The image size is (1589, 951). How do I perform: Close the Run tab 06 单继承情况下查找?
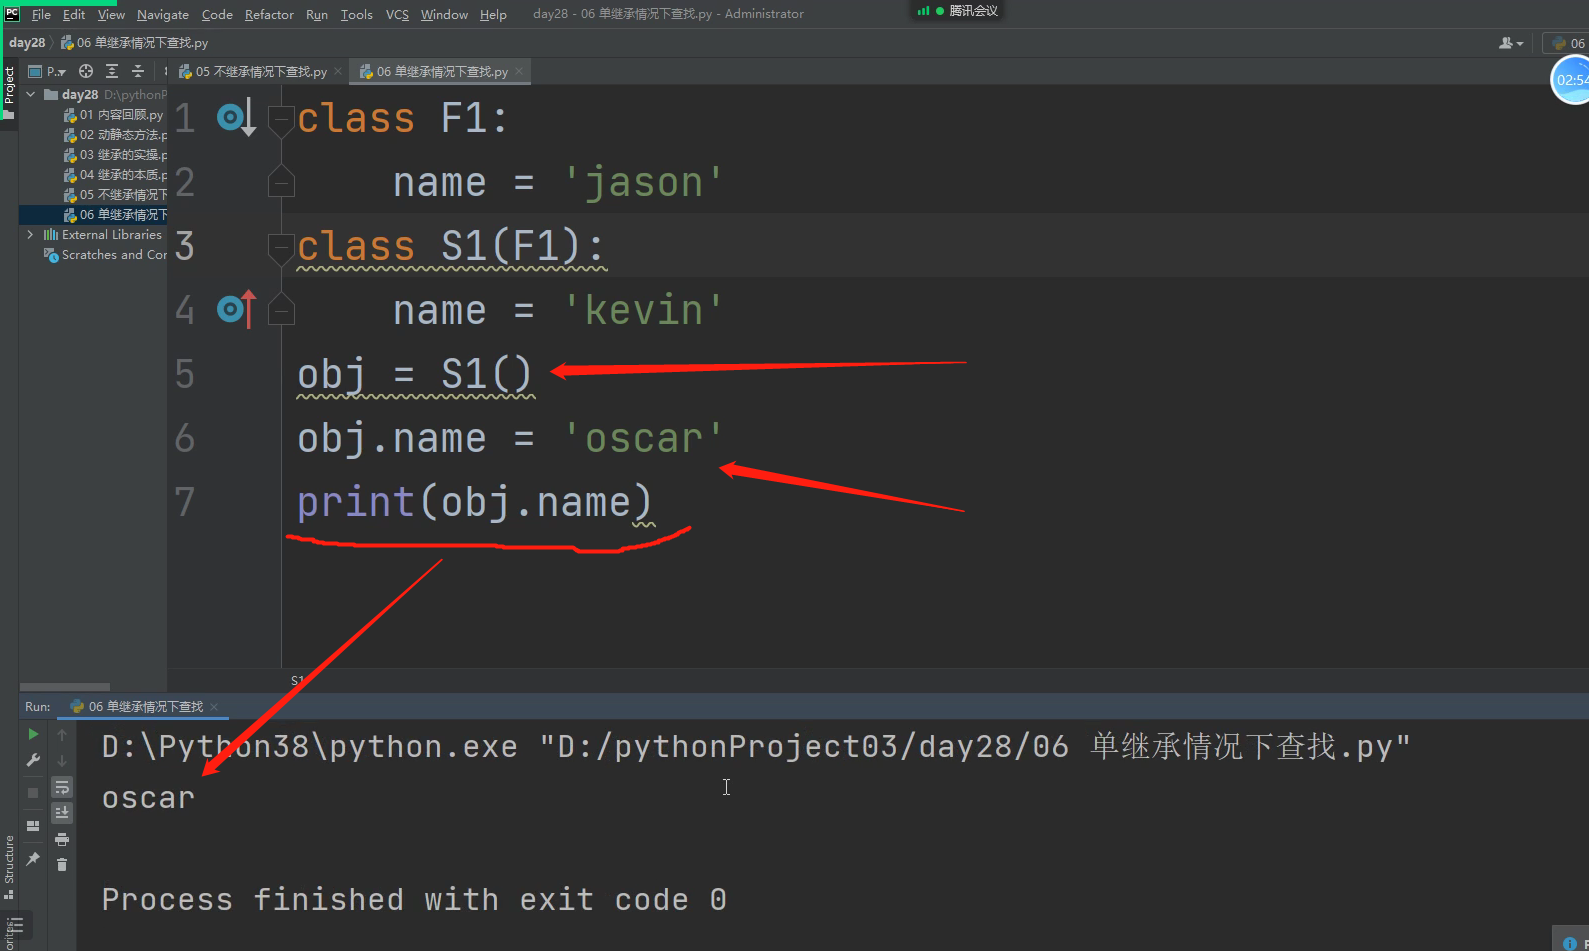coord(214,707)
